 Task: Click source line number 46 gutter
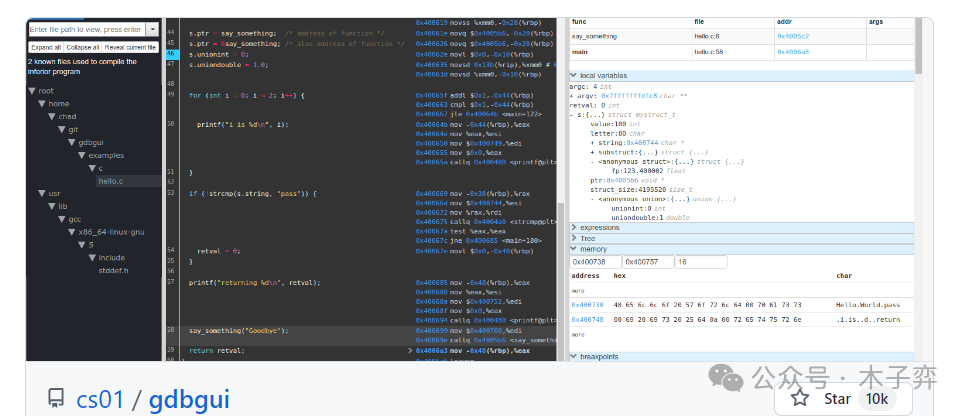click(x=172, y=54)
